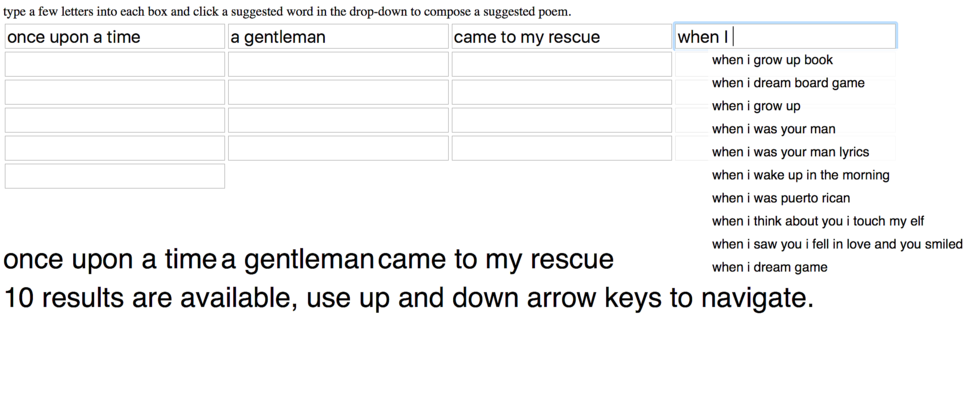The height and width of the screenshot is (416, 968).
Task: Focus the empty box below "once upon a time"
Action: tap(115, 64)
